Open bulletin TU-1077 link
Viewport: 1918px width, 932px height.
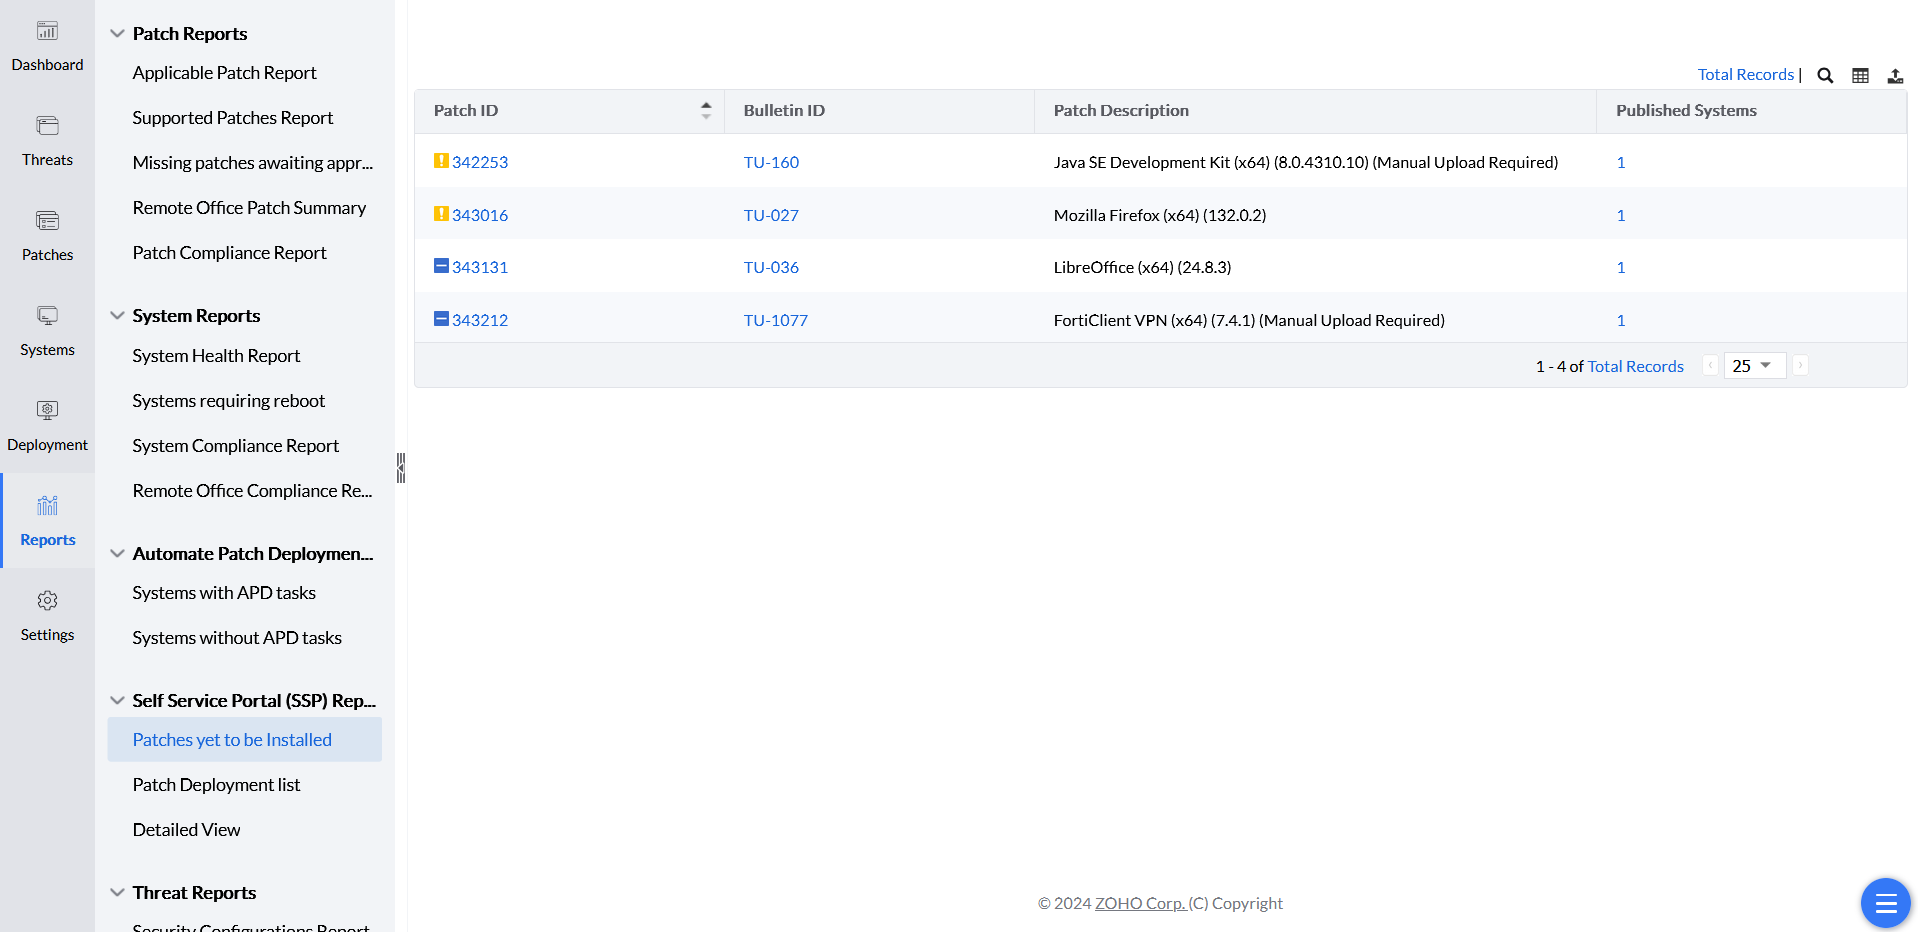coord(775,320)
